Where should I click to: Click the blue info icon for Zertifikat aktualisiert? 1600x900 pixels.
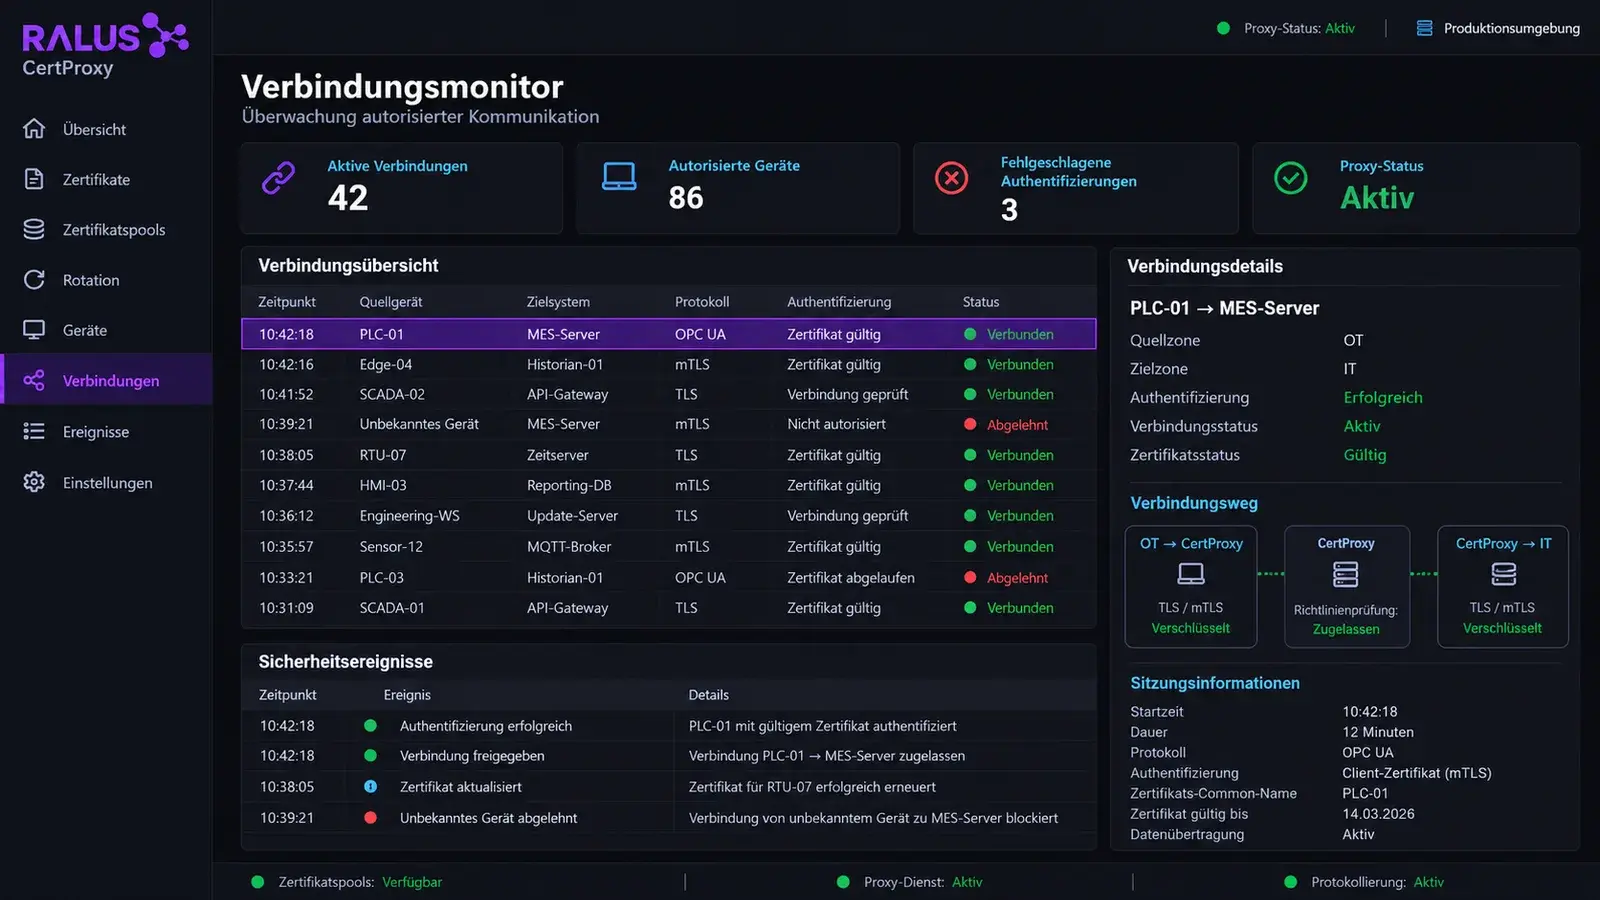tap(370, 787)
